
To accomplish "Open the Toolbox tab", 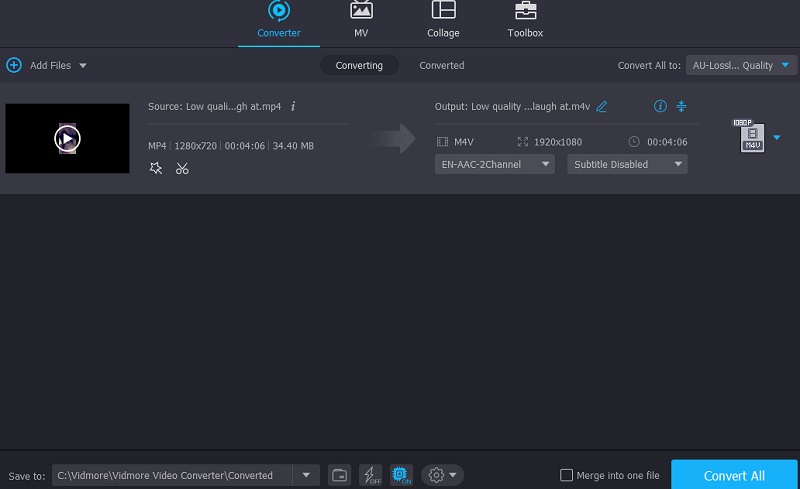I will point(525,20).
